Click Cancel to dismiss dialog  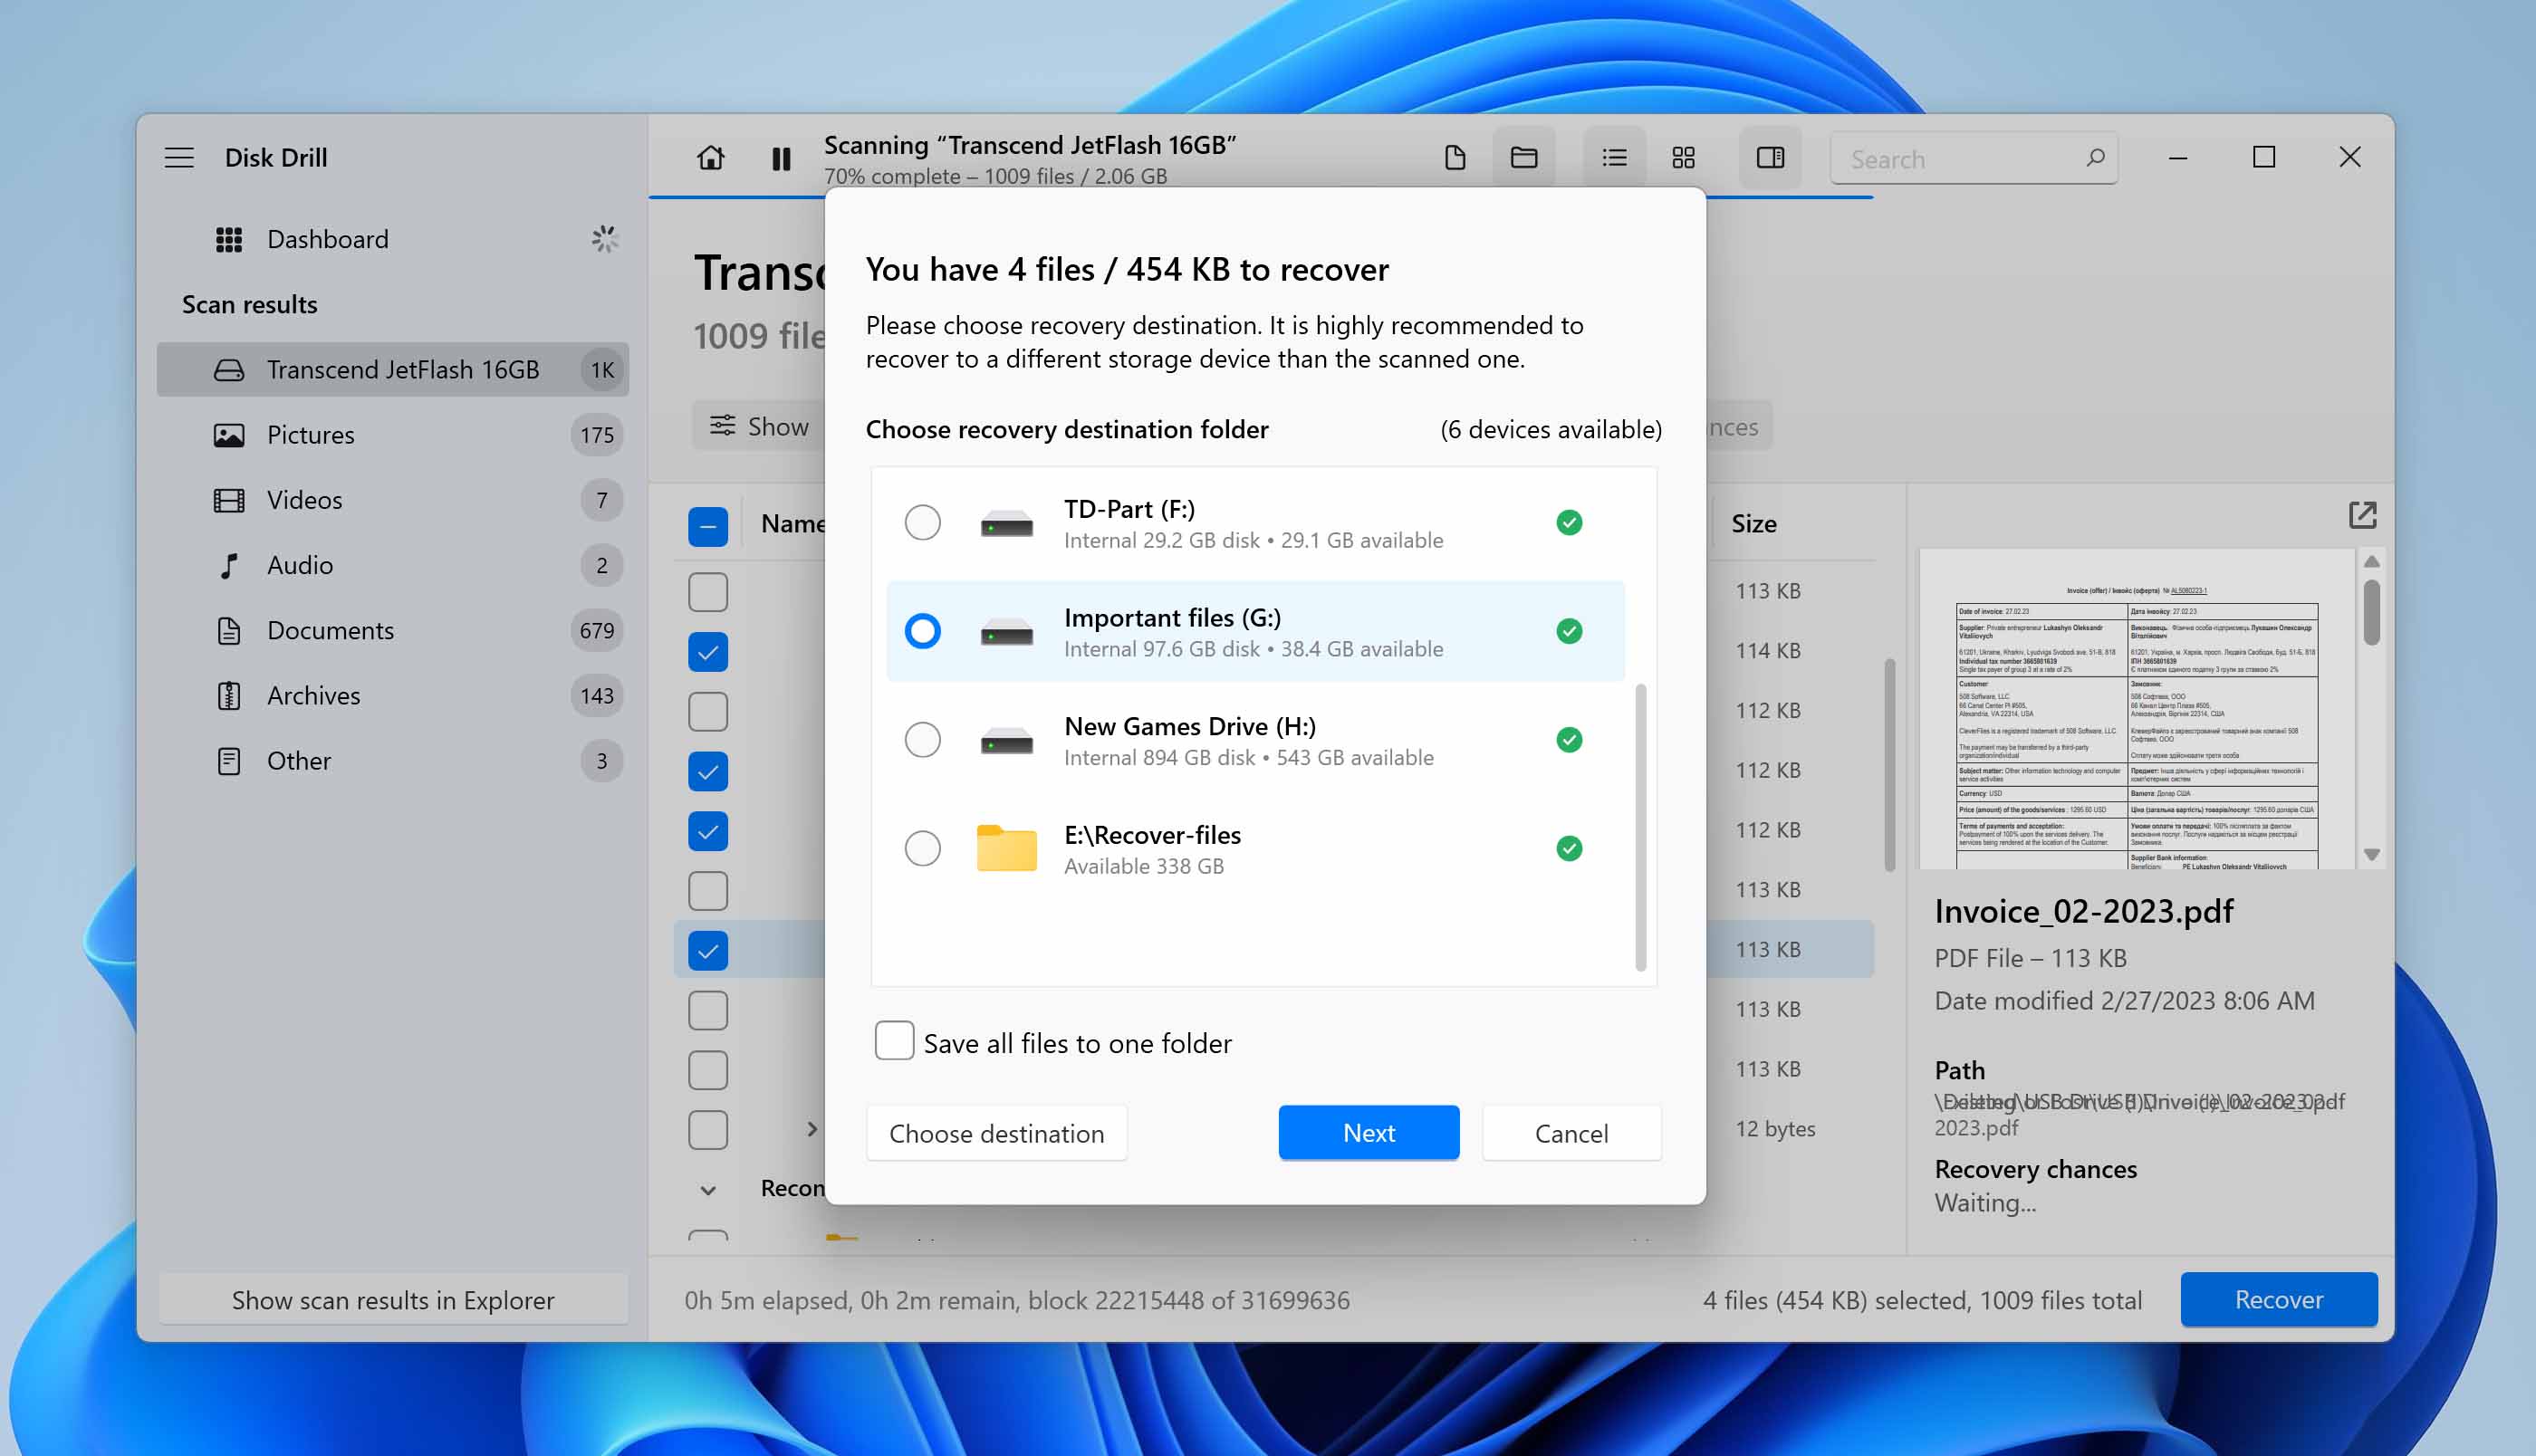pyautogui.click(x=1571, y=1132)
